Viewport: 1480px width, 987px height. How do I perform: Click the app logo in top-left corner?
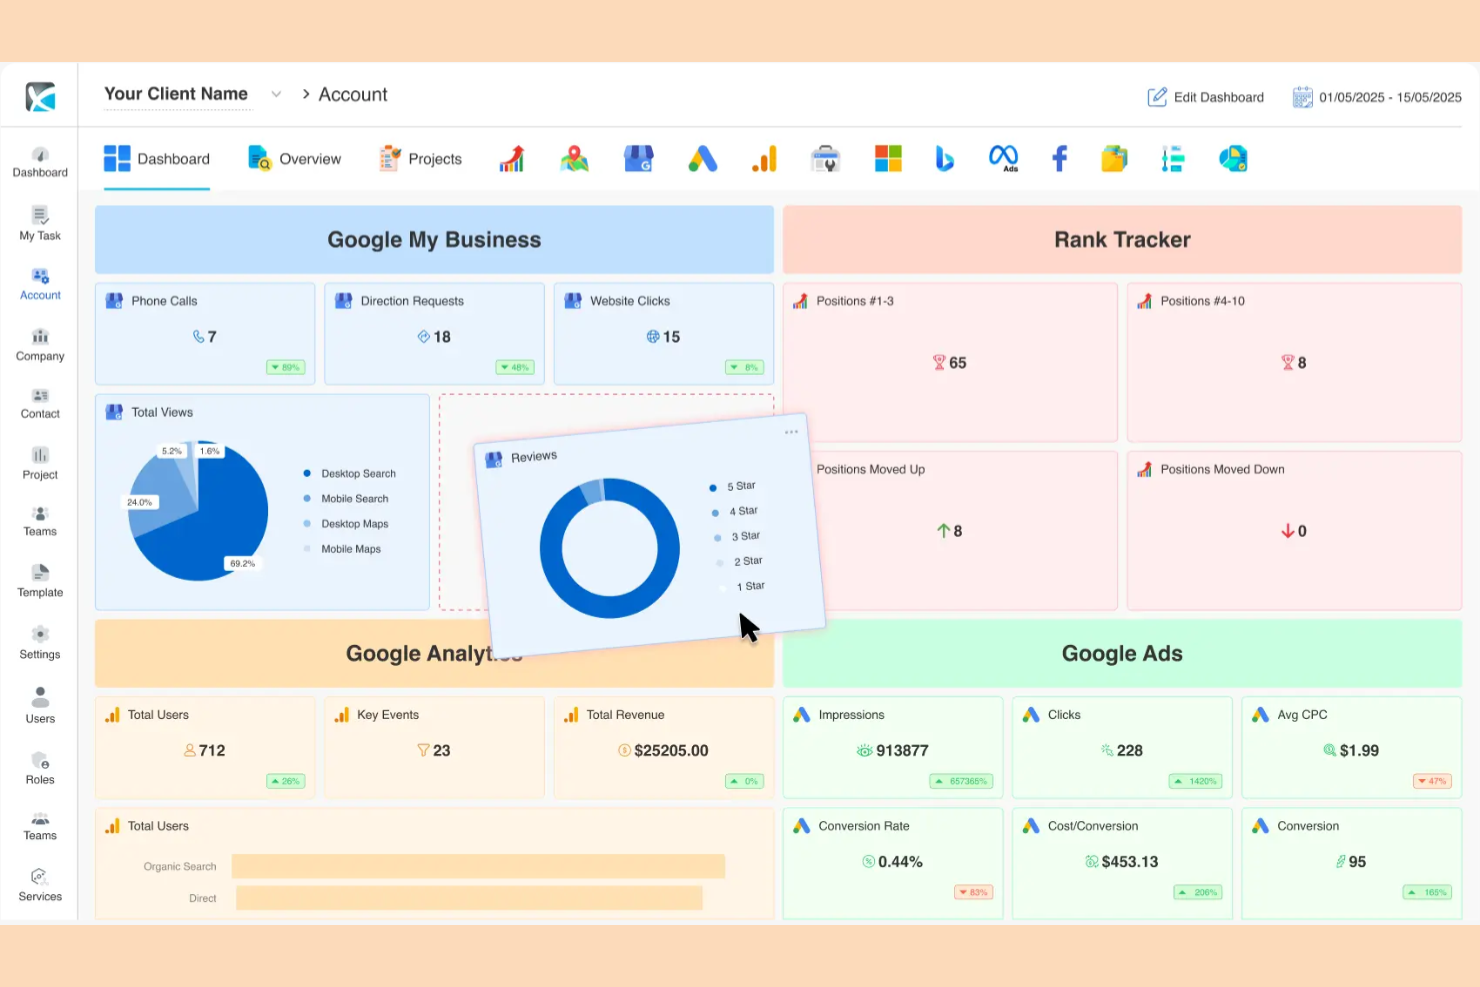point(40,97)
